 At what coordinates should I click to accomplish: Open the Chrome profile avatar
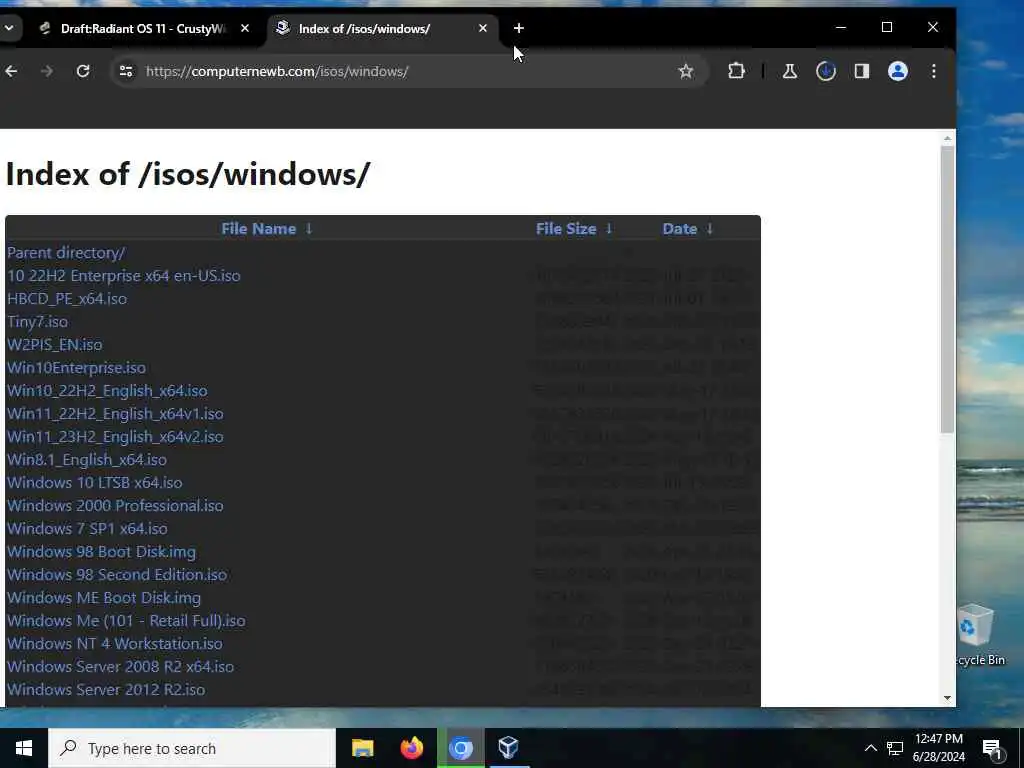(x=898, y=71)
